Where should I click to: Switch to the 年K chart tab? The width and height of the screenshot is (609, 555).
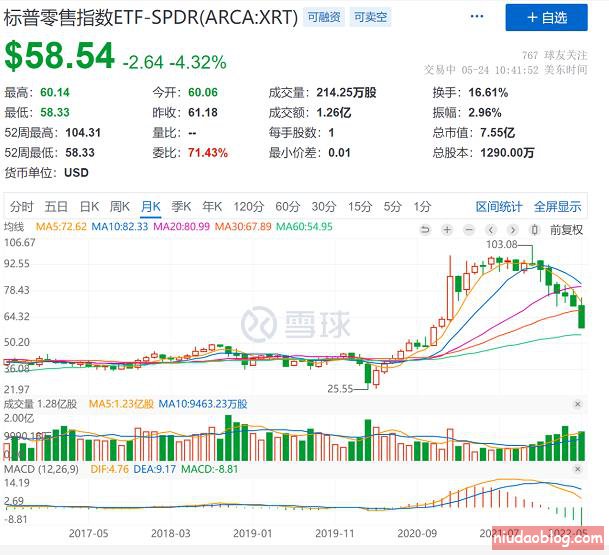(212, 207)
